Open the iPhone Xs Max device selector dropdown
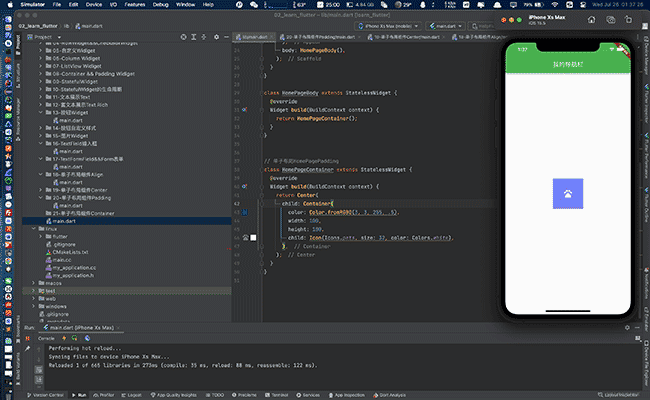The width and height of the screenshot is (650, 400). pos(388,26)
